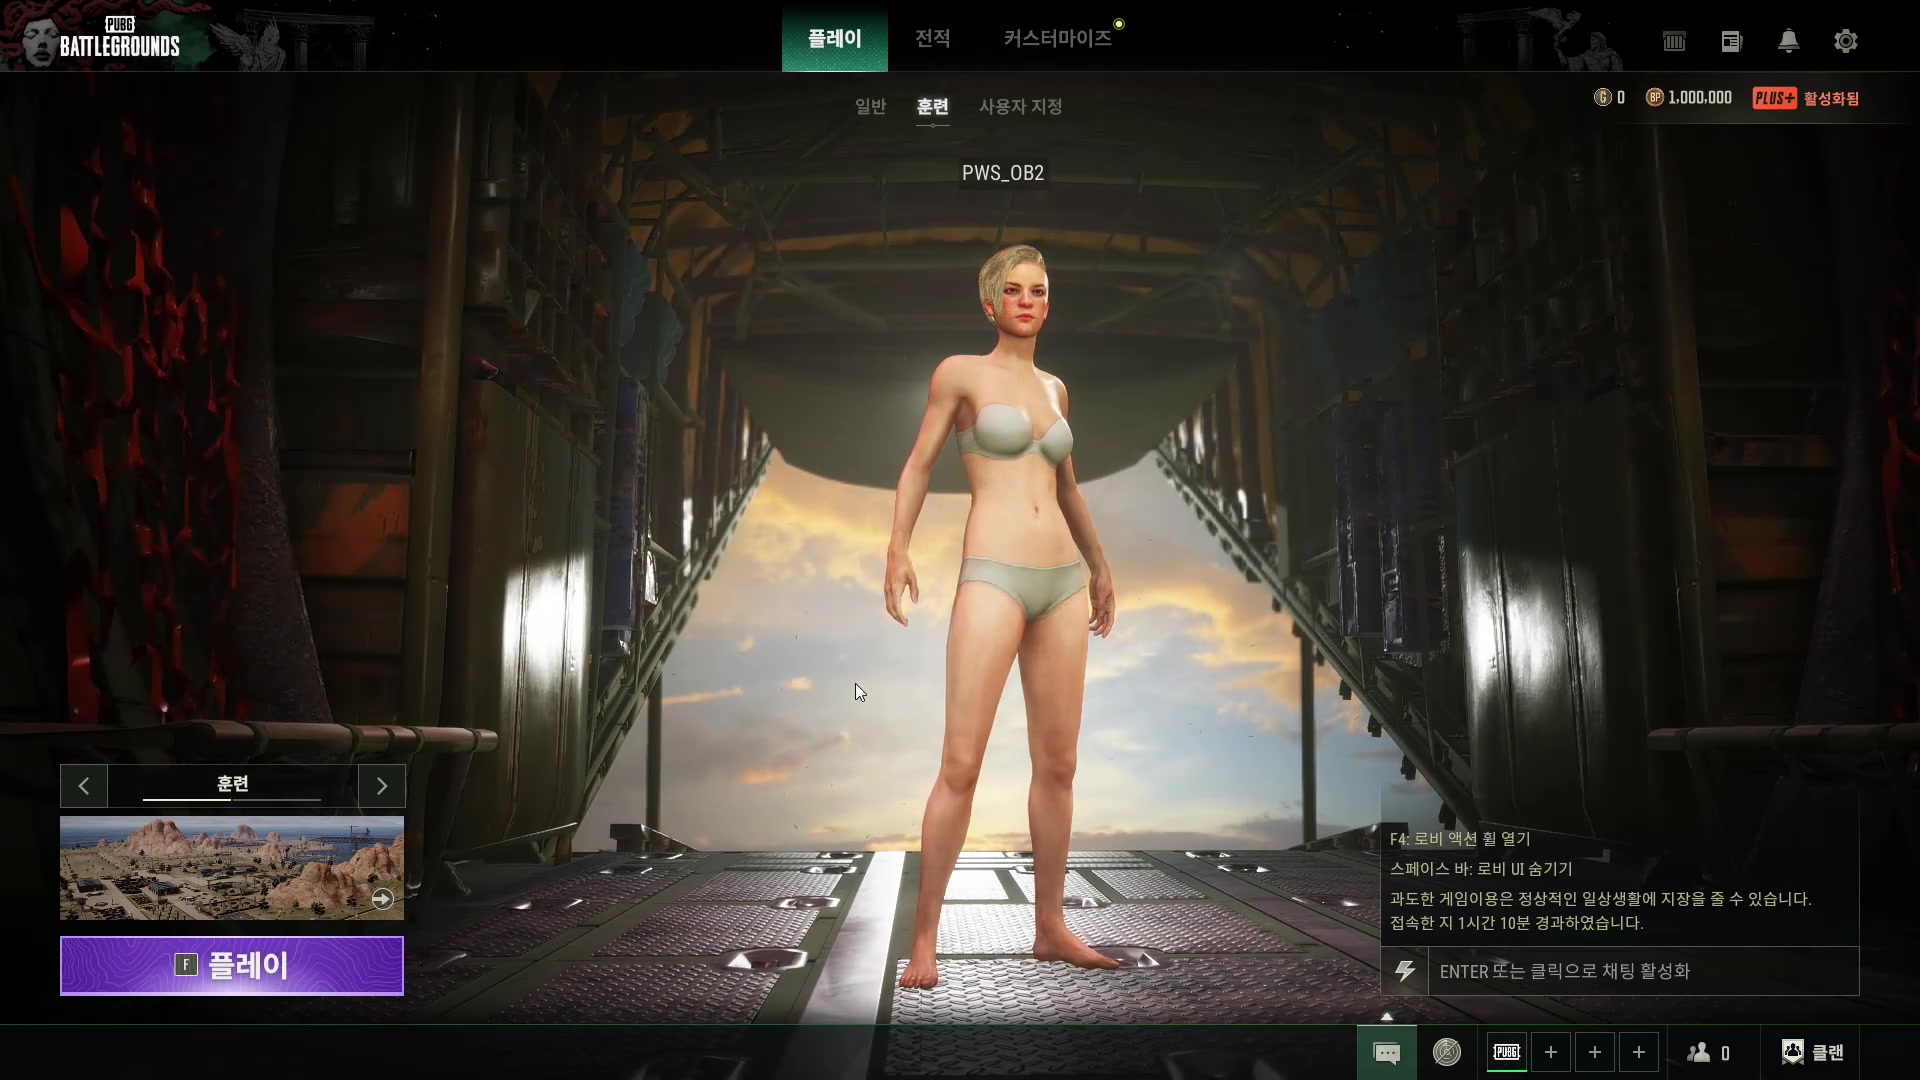Toggle the chat window icon

click(x=1386, y=1052)
